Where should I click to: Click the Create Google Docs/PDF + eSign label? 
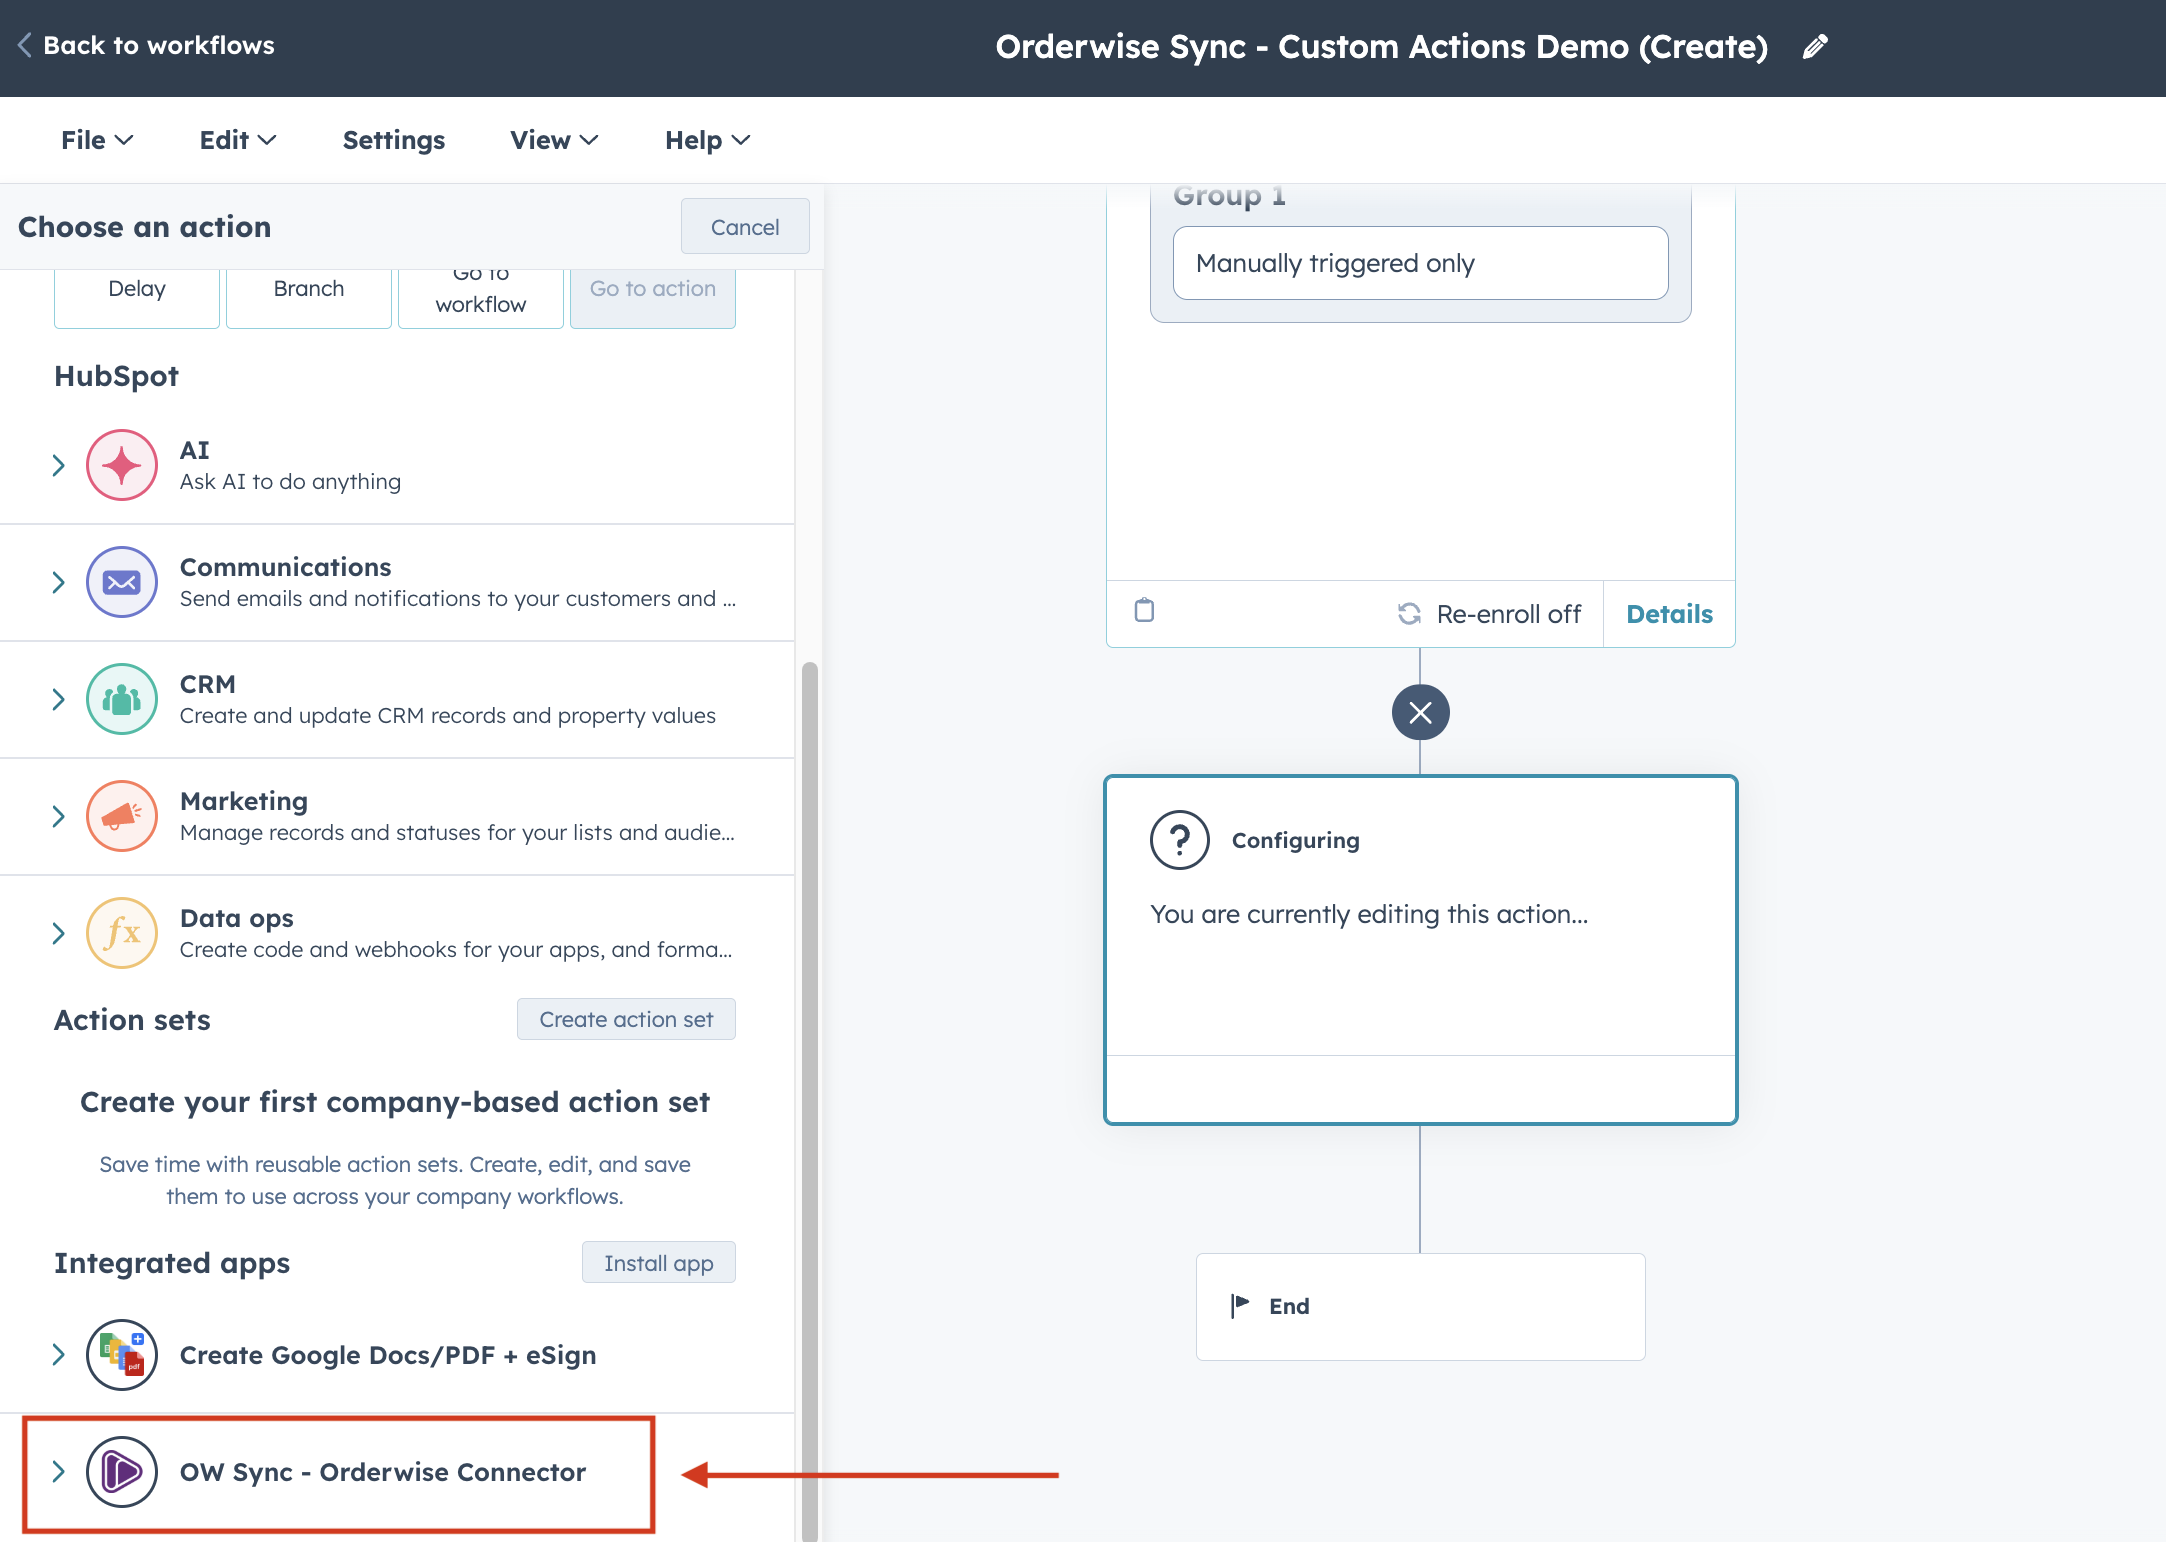point(388,1355)
